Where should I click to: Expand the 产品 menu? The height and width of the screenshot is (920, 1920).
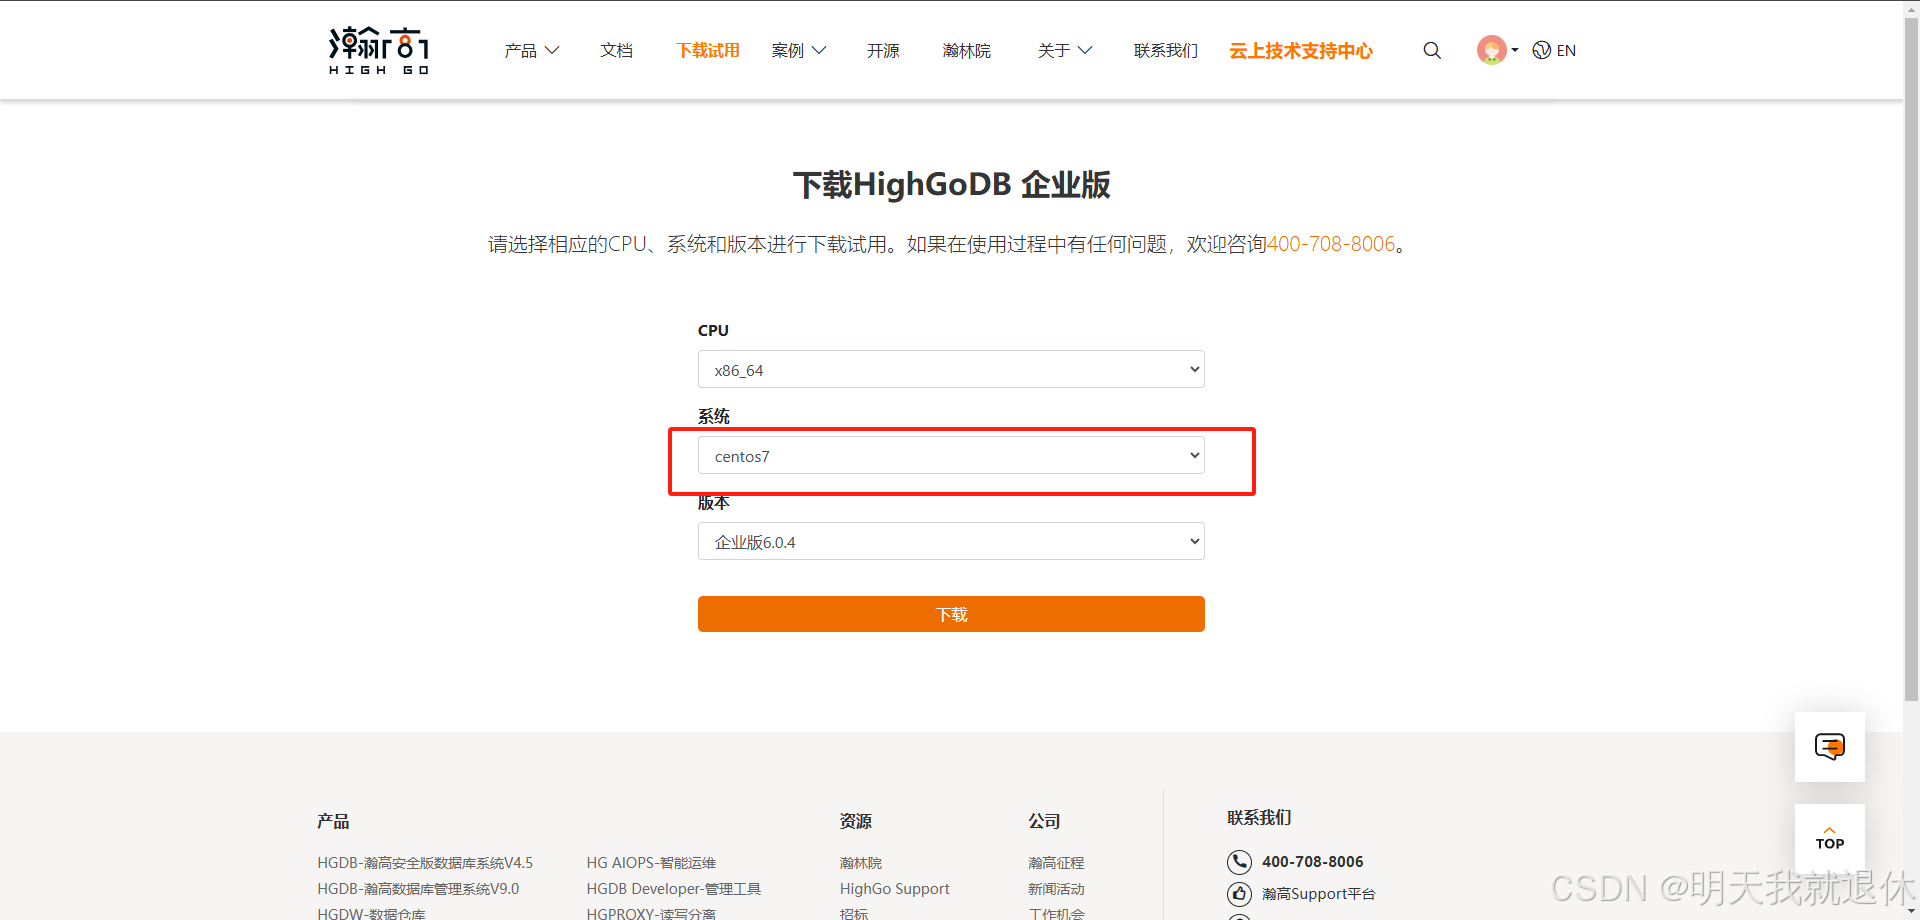pyautogui.click(x=532, y=50)
